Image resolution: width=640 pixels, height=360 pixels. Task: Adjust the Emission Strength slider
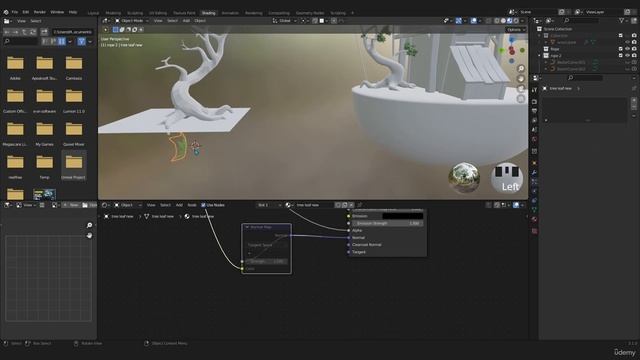387,223
